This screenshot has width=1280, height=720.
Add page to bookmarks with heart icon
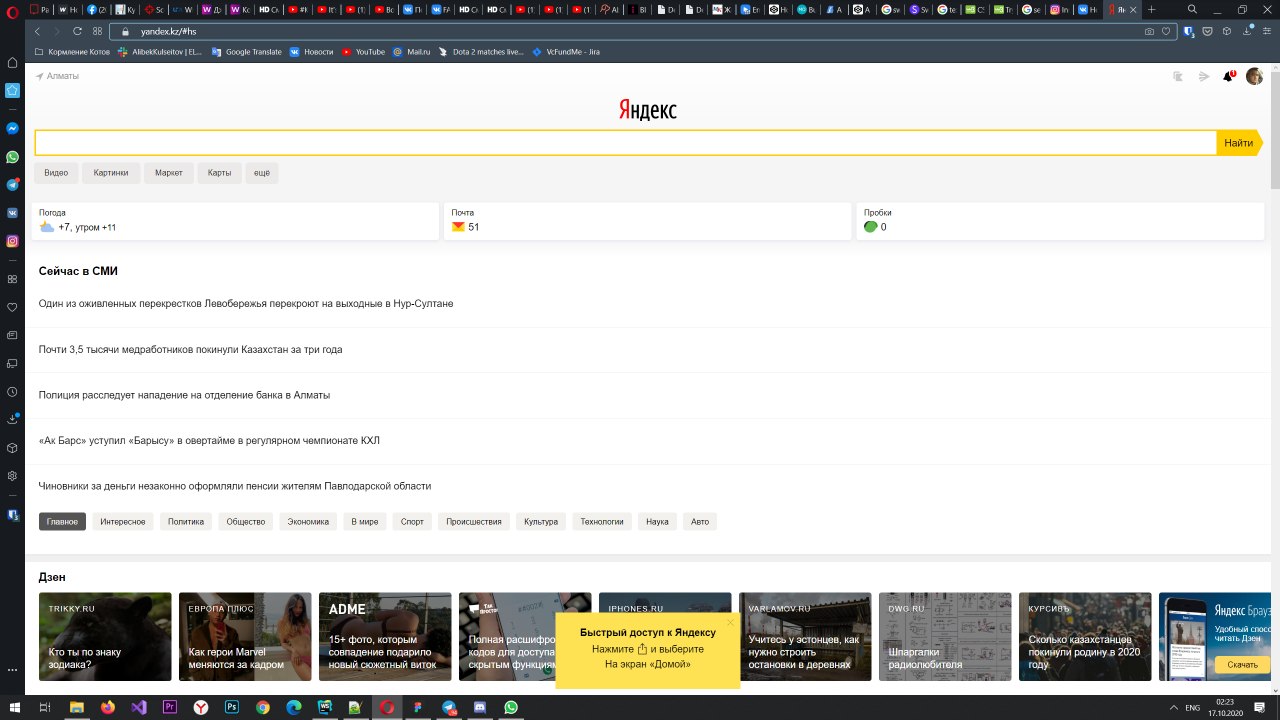(x=1167, y=31)
